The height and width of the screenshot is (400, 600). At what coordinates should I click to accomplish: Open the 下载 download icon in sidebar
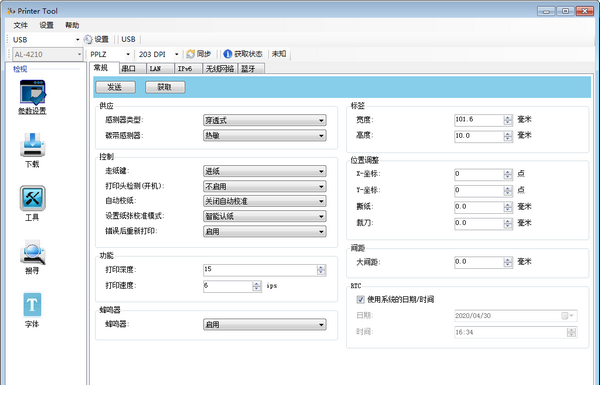[x=33, y=145]
